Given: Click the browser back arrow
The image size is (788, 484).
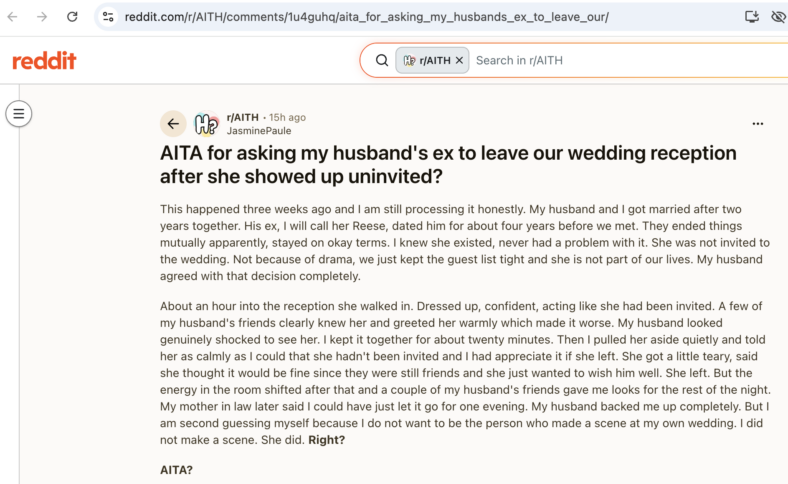Looking at the screenshot, I should click(x=13, y=17).
